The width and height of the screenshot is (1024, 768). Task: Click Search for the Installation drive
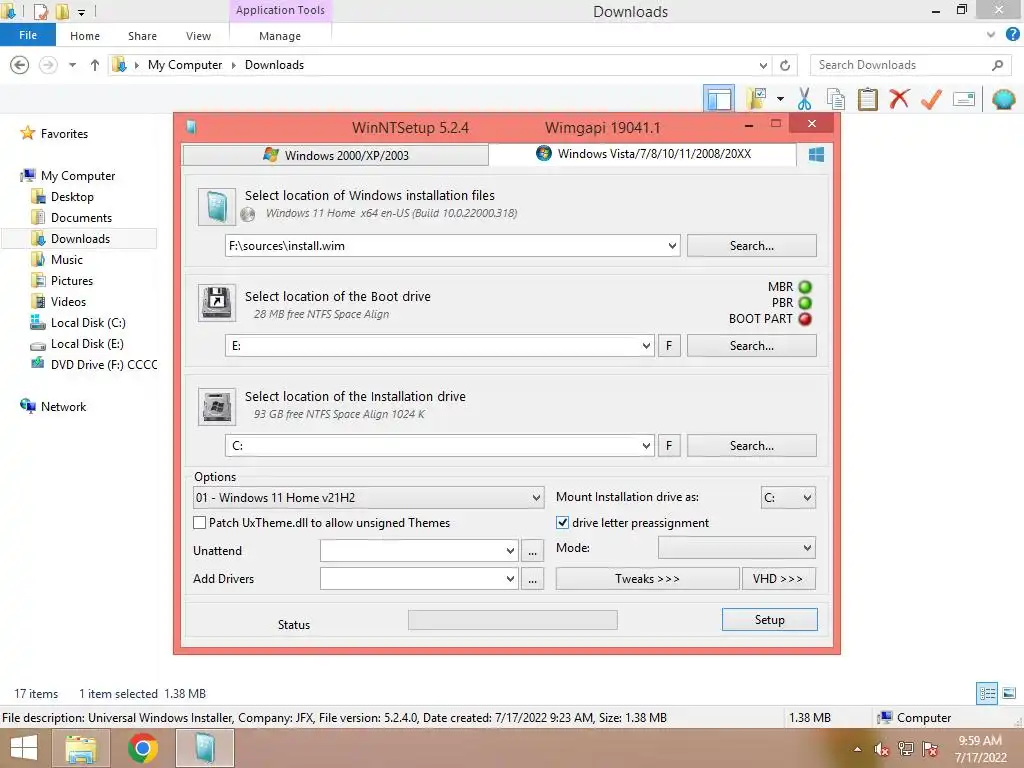click(x=752, y=446)
